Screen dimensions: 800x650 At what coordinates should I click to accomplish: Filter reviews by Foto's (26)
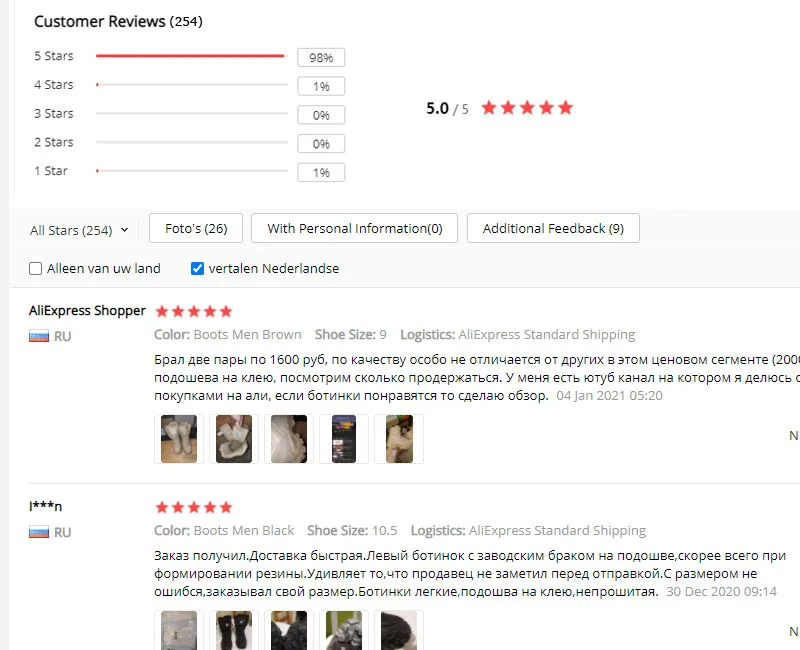(196, 228)
